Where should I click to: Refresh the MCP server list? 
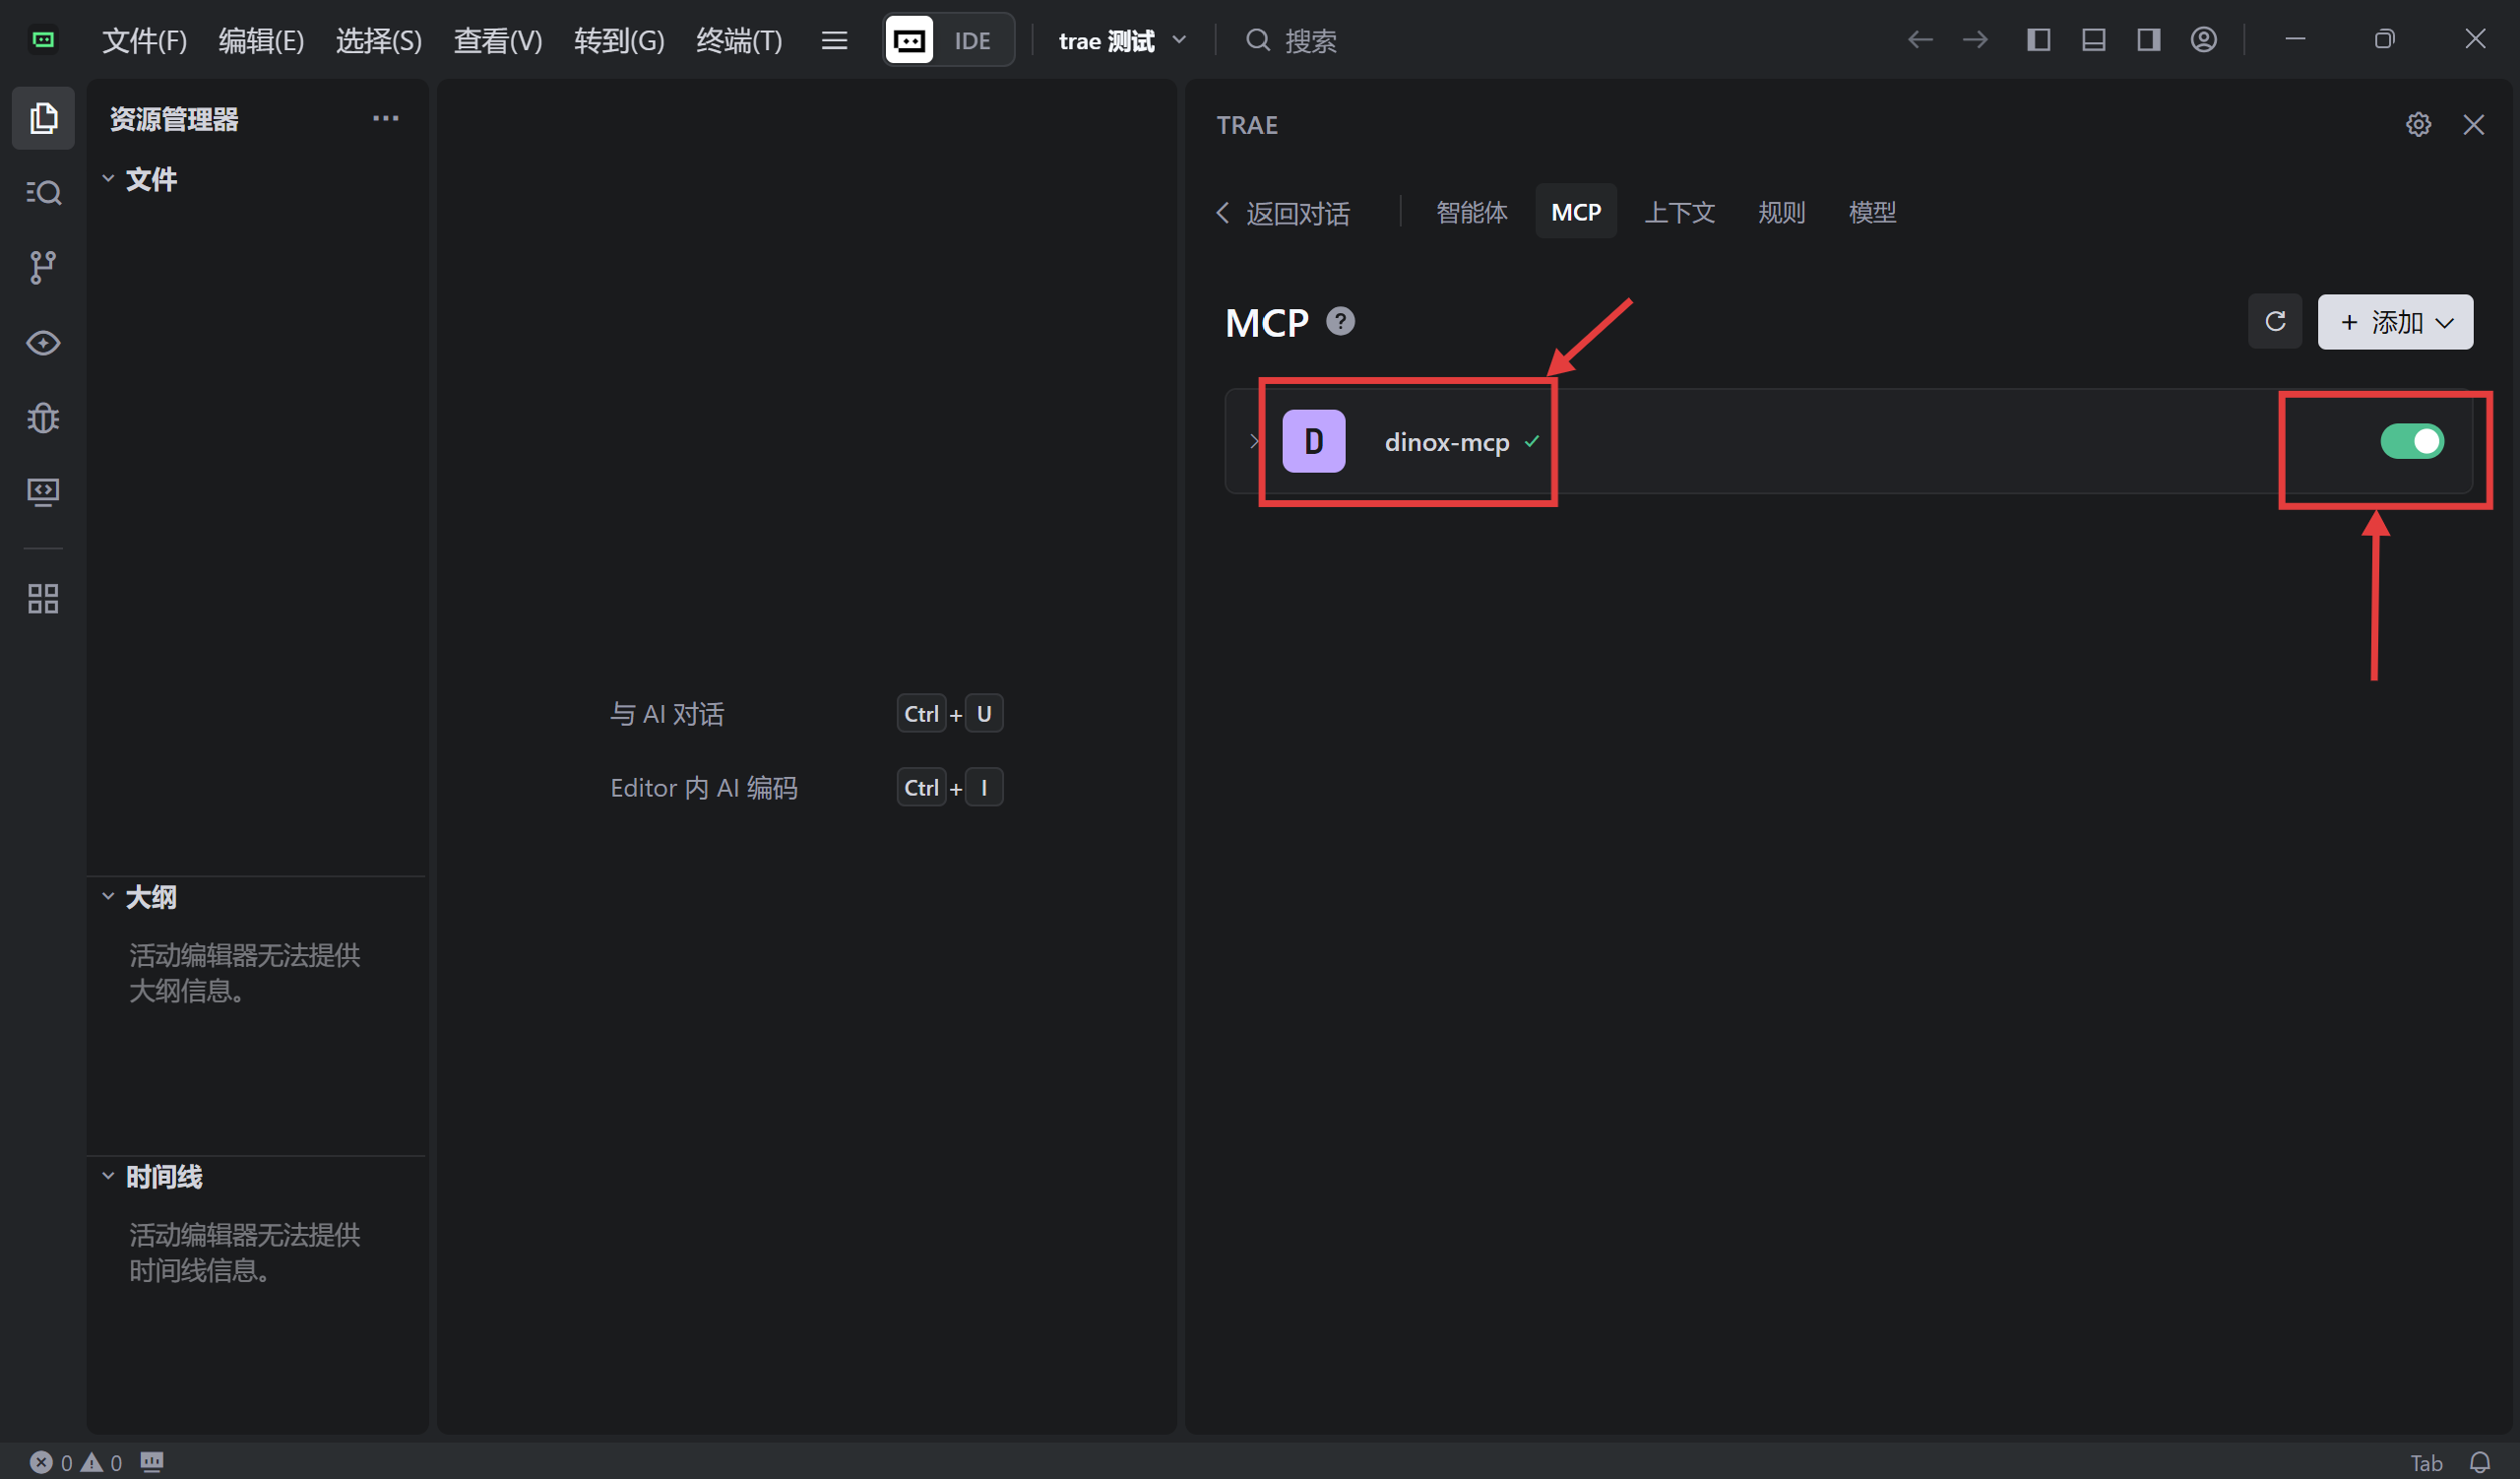[2275, 321]
